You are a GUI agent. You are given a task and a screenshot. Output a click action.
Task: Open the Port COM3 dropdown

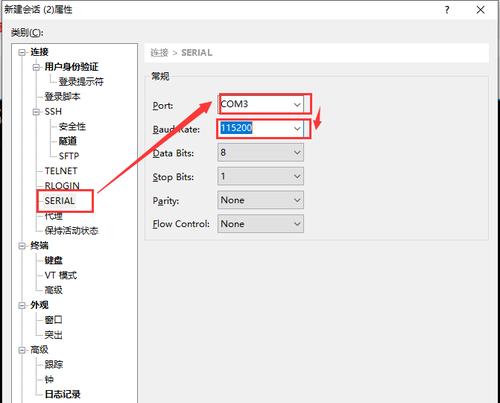261,104
